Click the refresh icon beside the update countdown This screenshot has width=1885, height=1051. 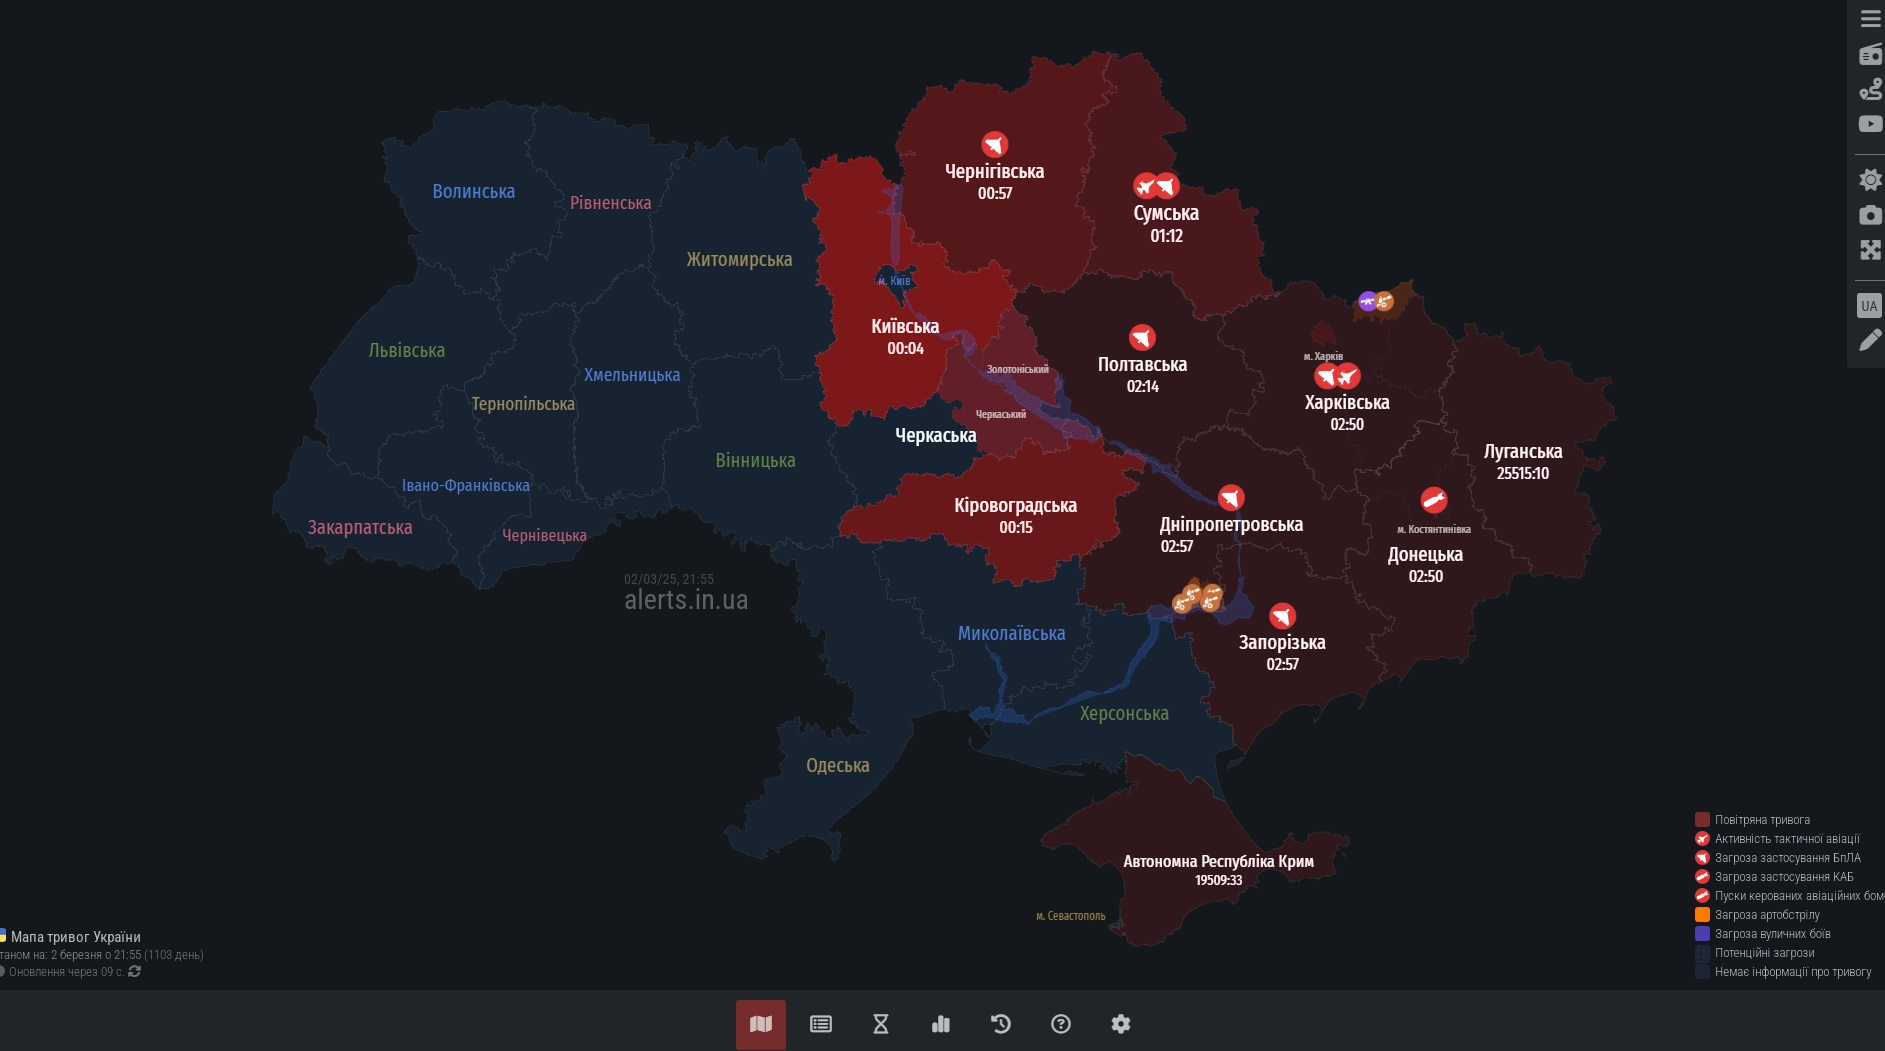click(x=135, y=971)
